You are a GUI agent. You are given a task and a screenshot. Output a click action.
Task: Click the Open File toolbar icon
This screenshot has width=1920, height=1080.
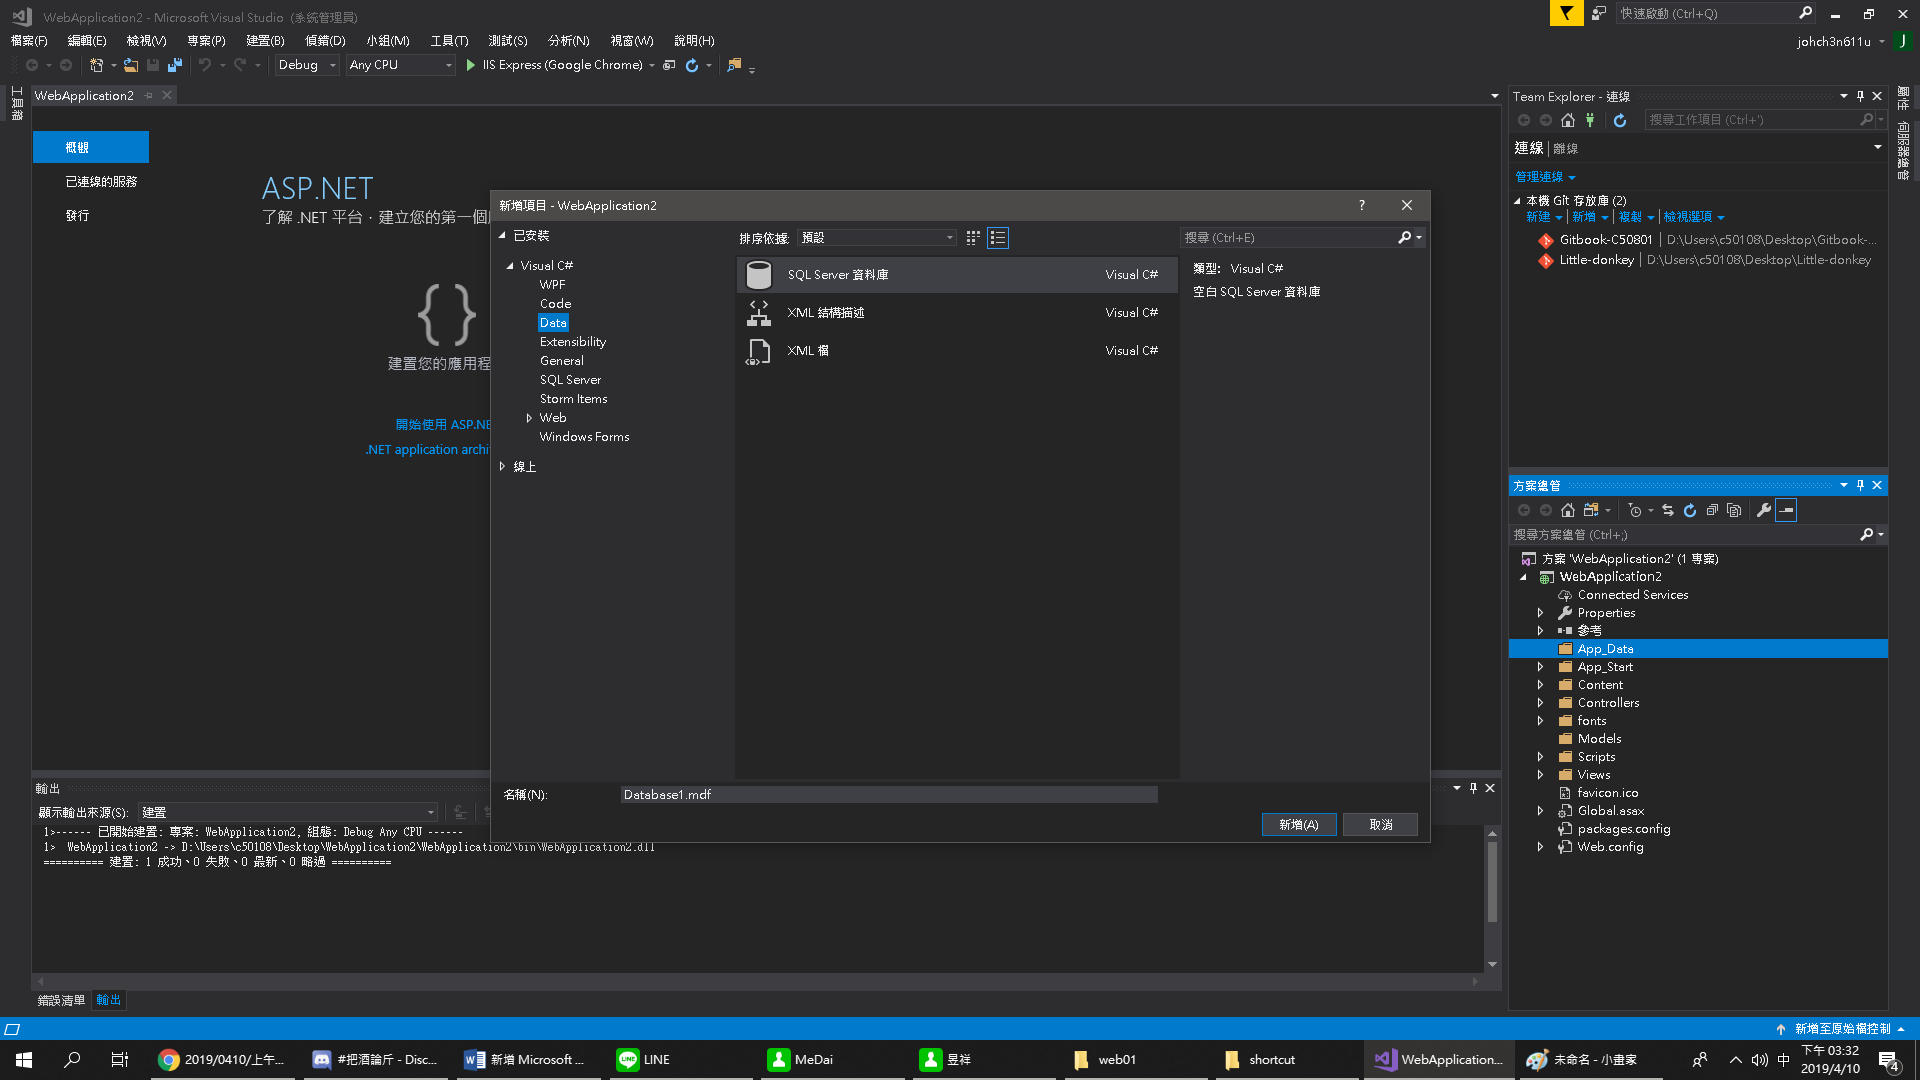130,65
